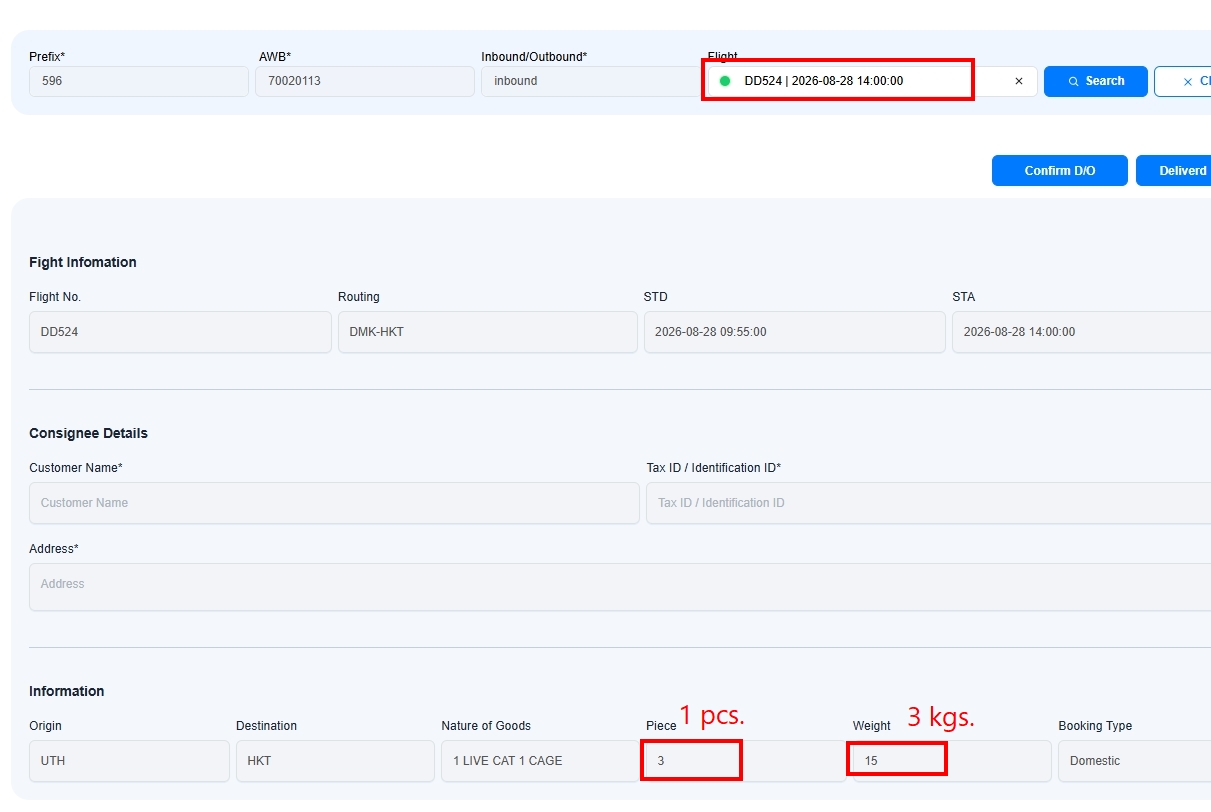Click the Routing field DMK-HKT

pyautogui.click(x=487, y=332)
